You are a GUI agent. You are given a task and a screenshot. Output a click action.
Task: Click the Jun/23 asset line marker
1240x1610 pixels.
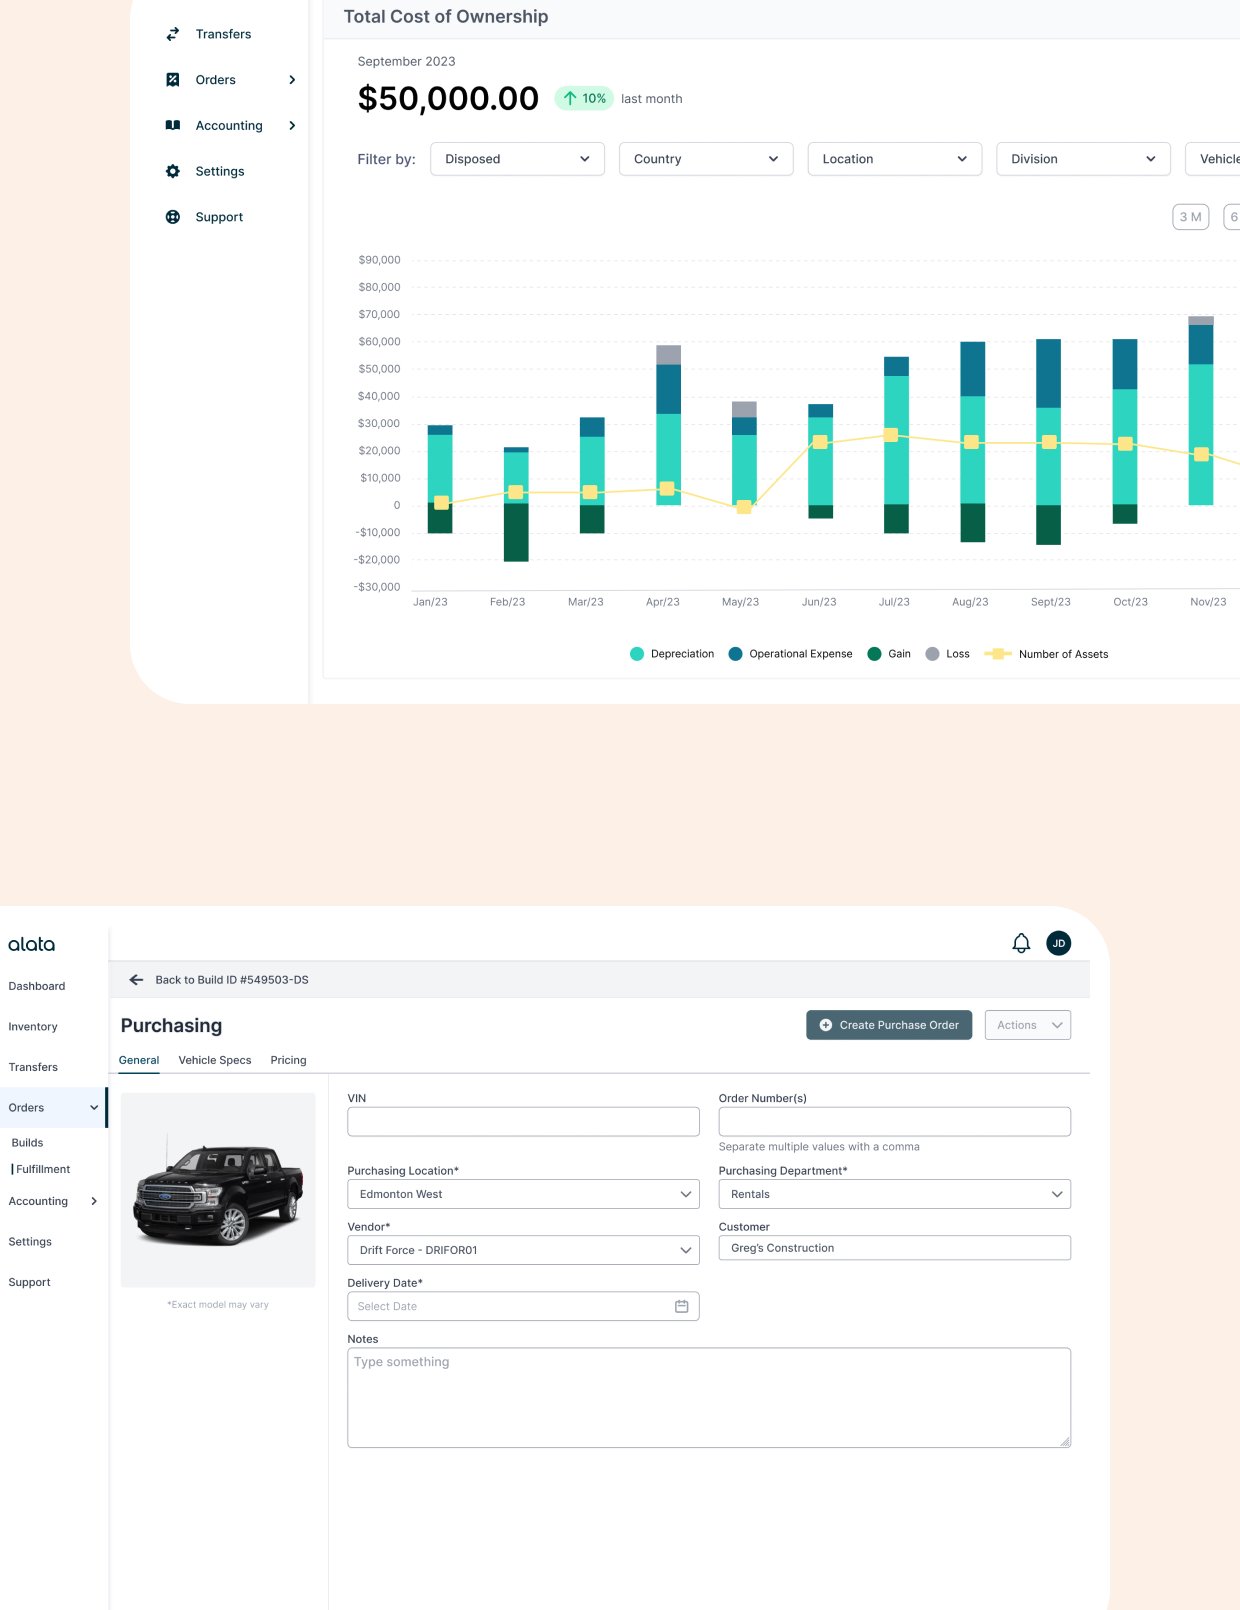[820, 442]
